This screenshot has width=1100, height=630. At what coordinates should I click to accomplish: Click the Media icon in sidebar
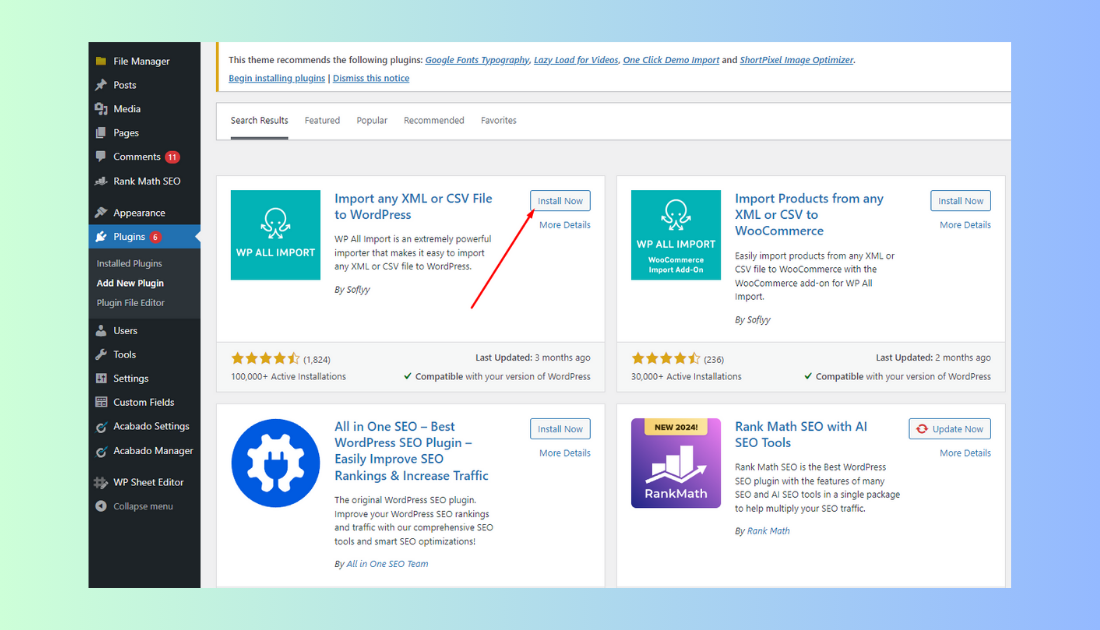coord(101,109)
